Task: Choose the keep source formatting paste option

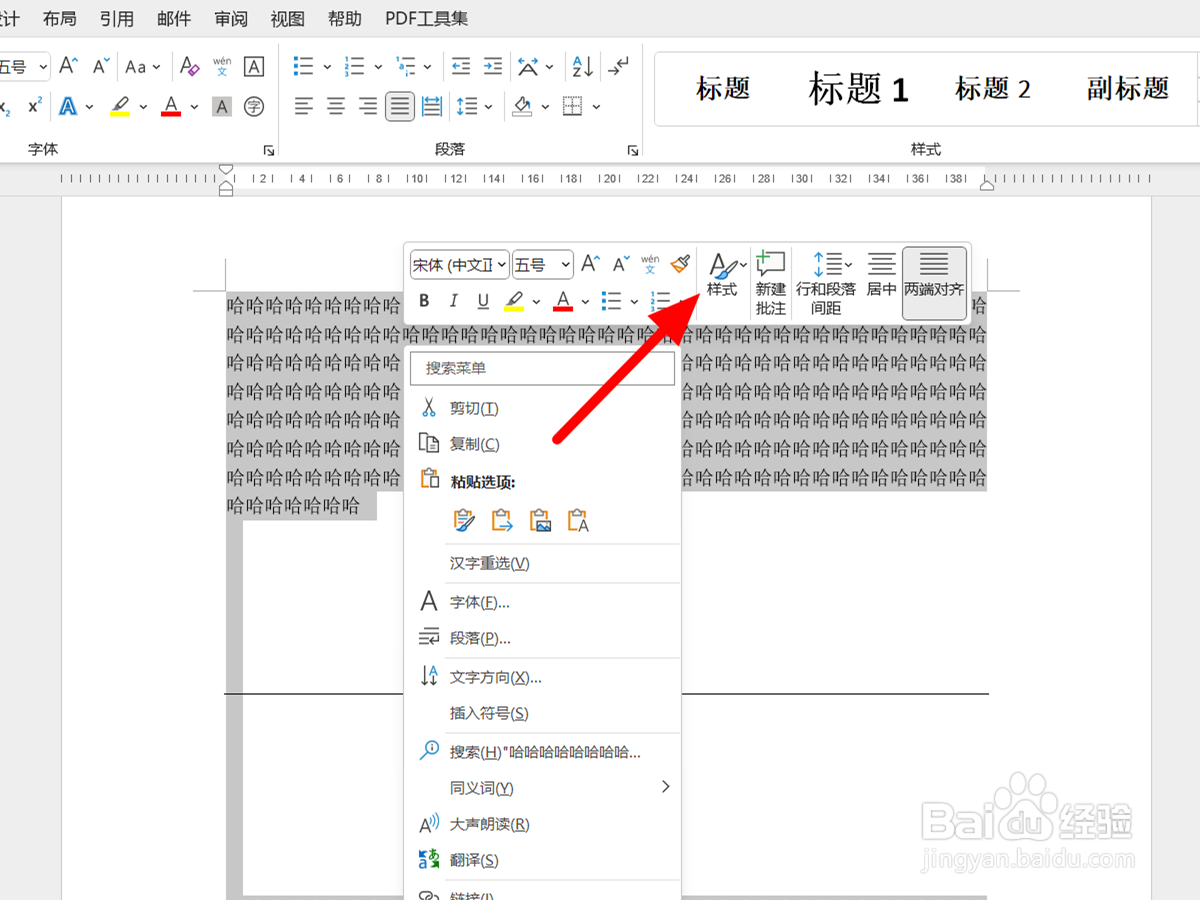Action: point(464,520)
